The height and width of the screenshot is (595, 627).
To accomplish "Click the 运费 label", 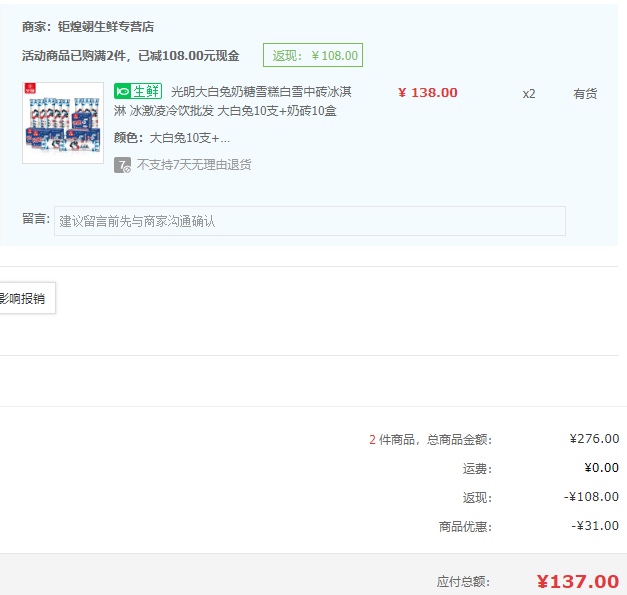I will (477, 469).
